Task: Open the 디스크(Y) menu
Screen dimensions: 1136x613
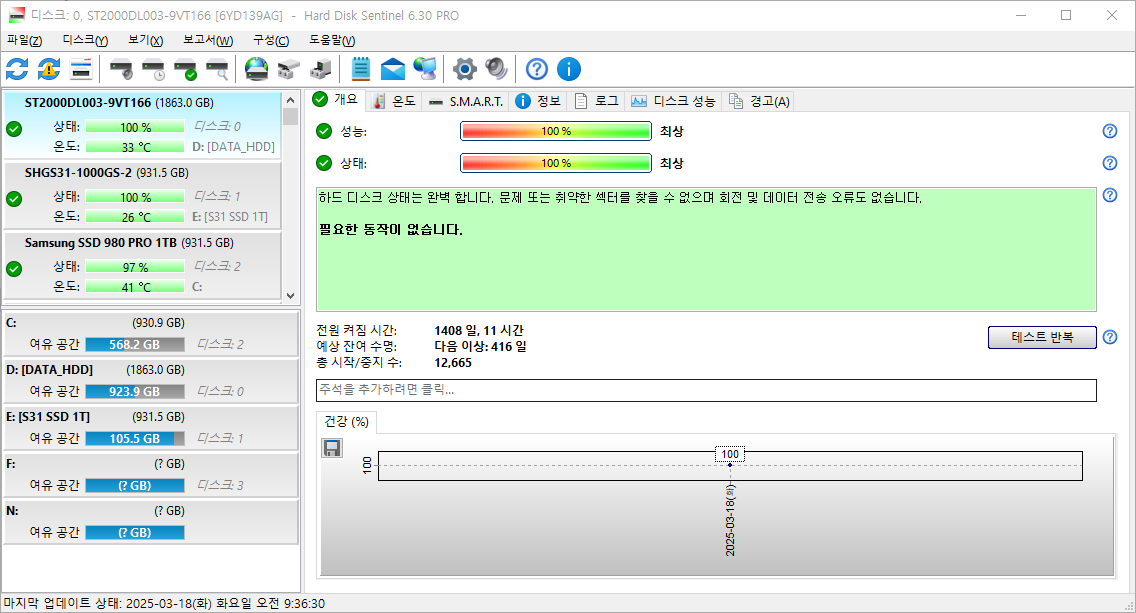Action: point(85,41)
